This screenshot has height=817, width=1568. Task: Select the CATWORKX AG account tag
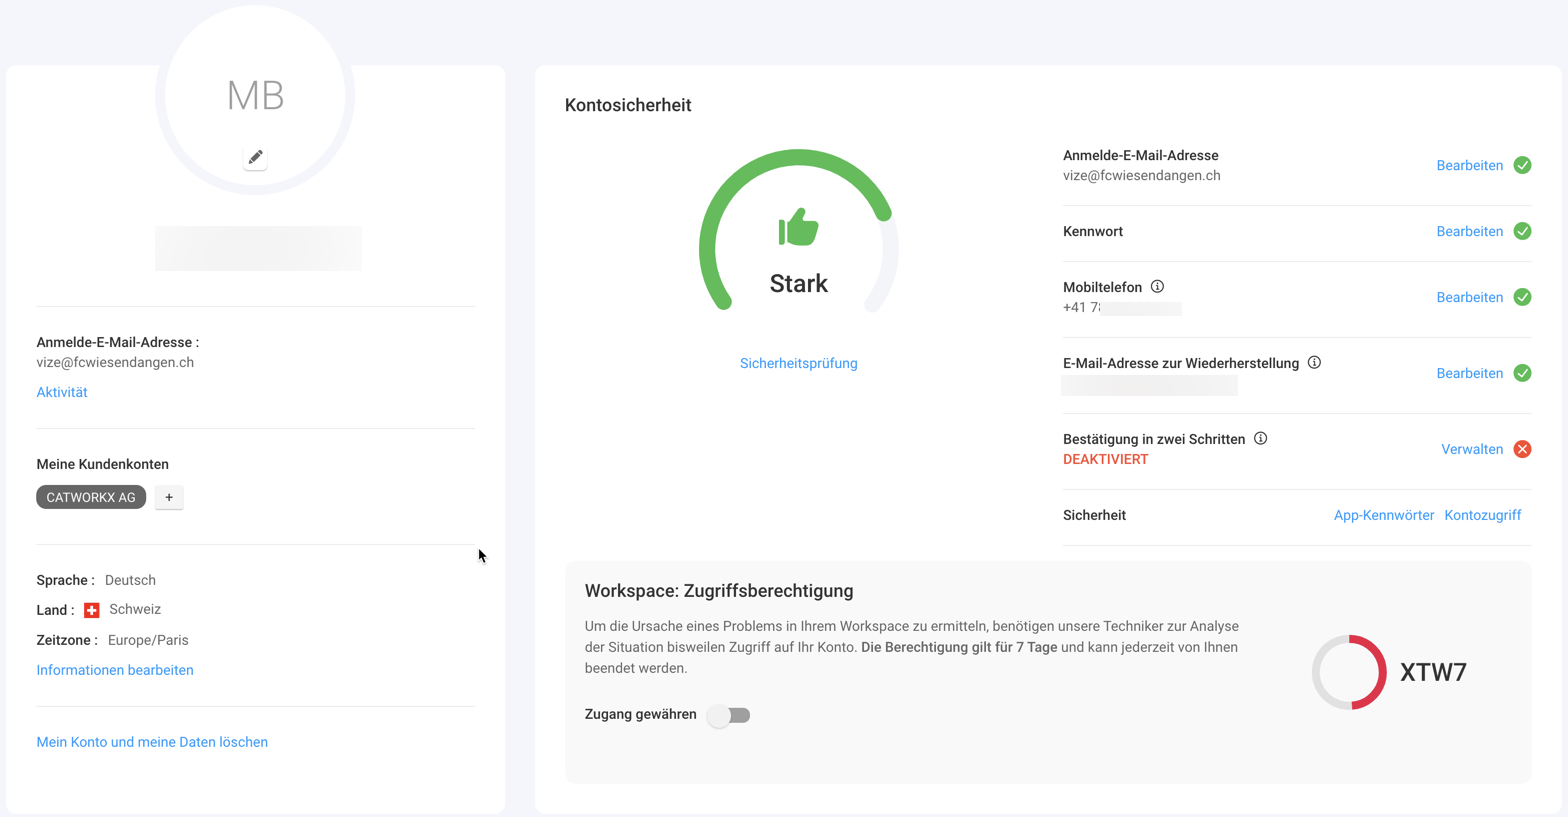coord(91,497)
